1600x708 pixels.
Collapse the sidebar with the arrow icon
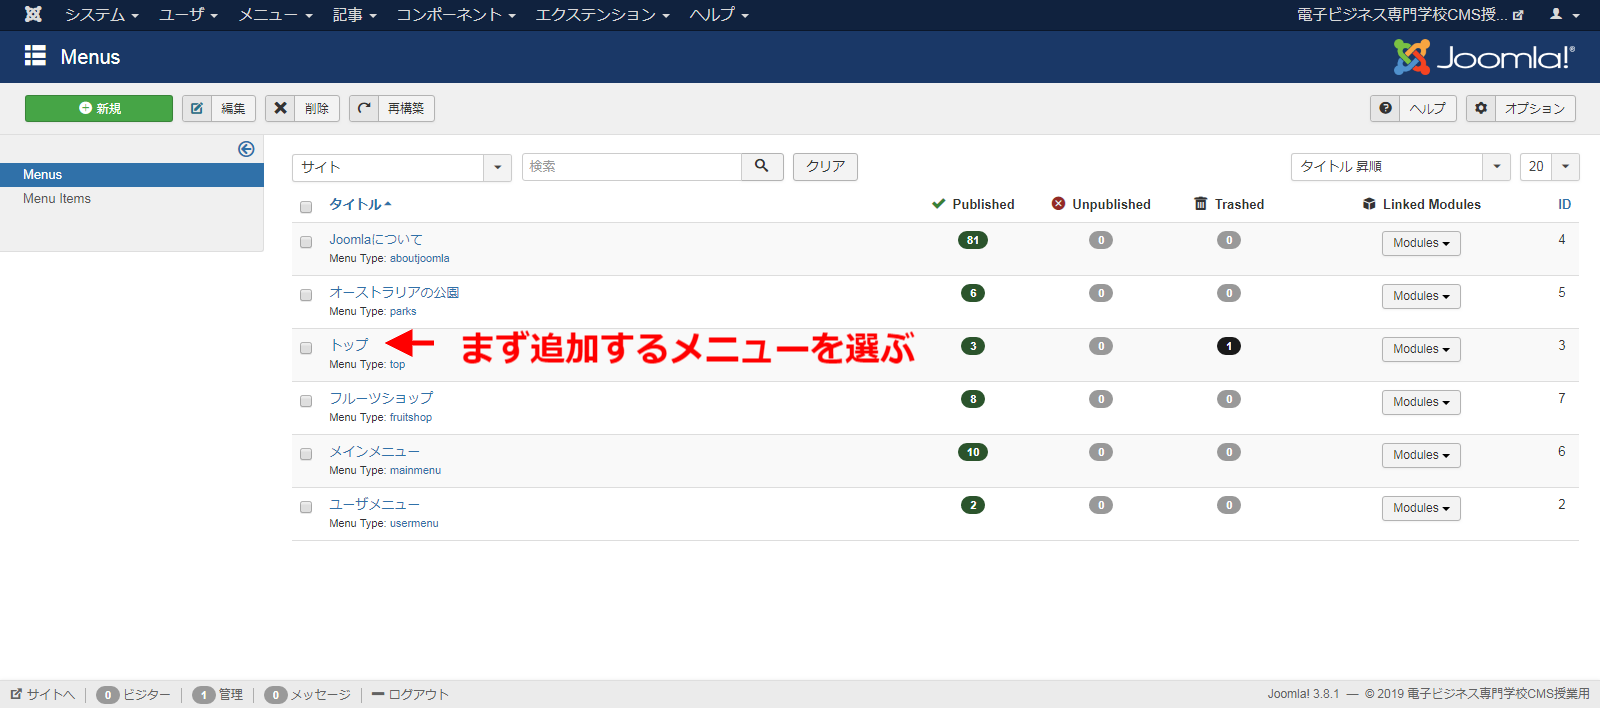(x=246, y=149)
